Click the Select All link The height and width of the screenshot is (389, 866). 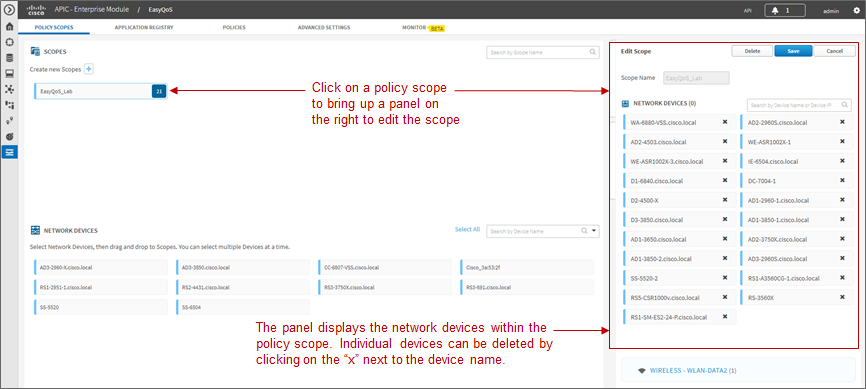(x=467, y=229)
